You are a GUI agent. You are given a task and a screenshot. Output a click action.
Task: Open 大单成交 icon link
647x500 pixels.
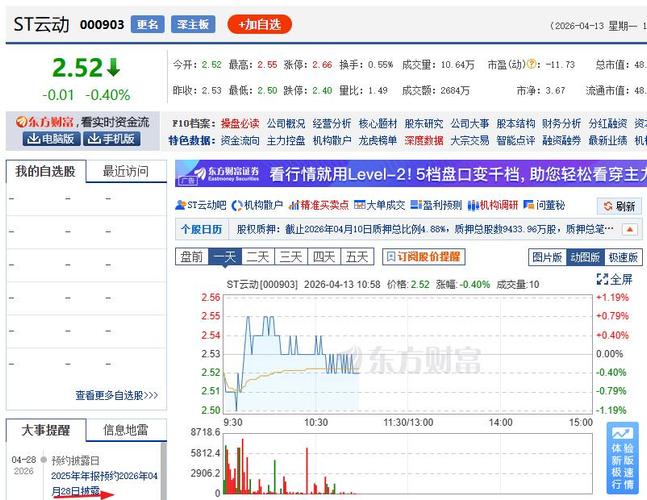point(380,205)
